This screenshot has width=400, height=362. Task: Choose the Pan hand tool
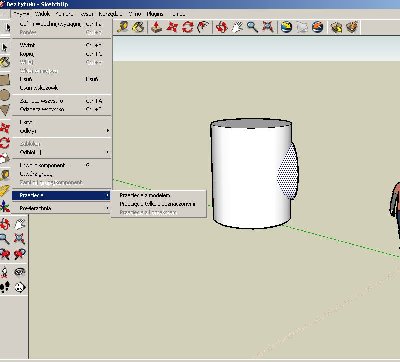(237, 27)
